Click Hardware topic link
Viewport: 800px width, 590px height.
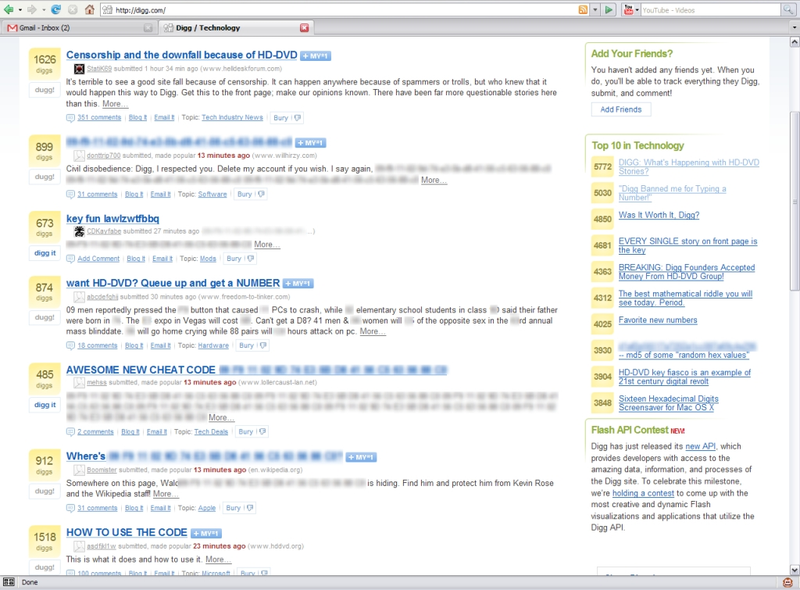coord(213,346)
